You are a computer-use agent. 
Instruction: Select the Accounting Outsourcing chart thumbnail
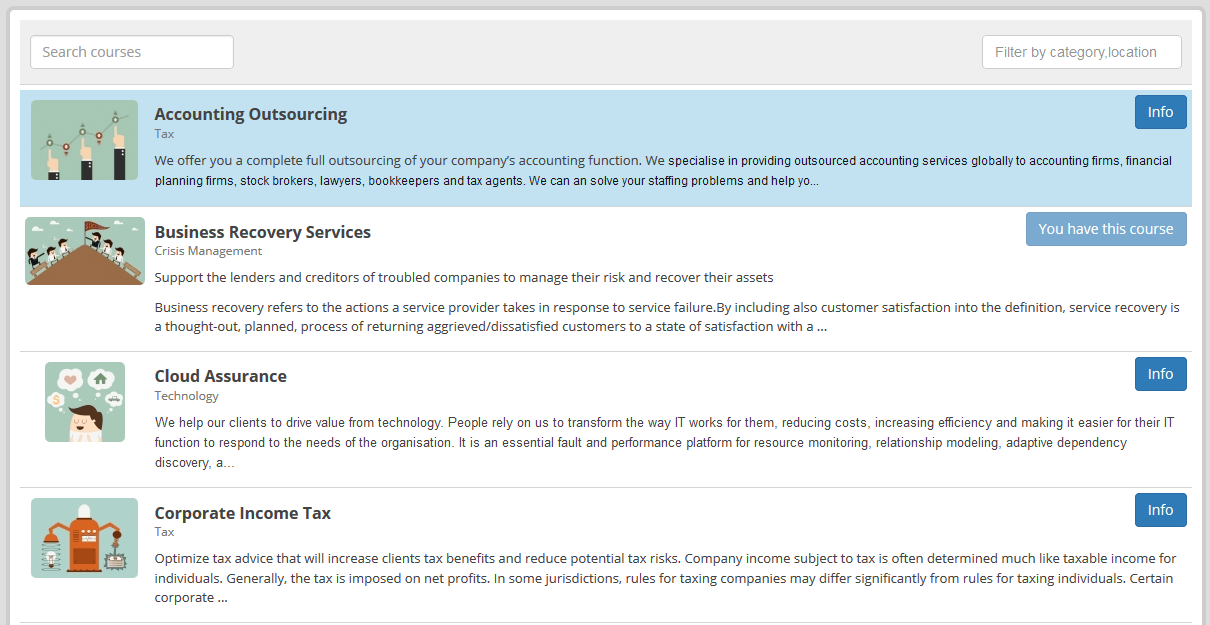(x=84, y=140)
